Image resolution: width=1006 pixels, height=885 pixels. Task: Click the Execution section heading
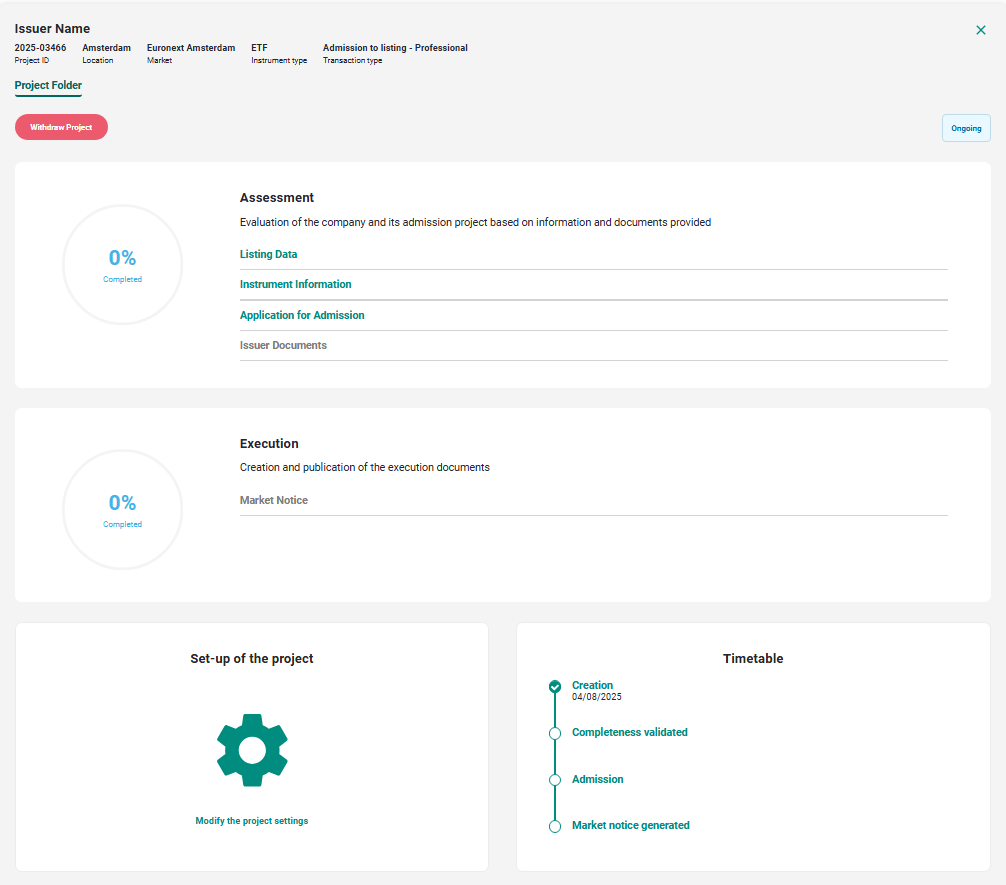[269, 443]
